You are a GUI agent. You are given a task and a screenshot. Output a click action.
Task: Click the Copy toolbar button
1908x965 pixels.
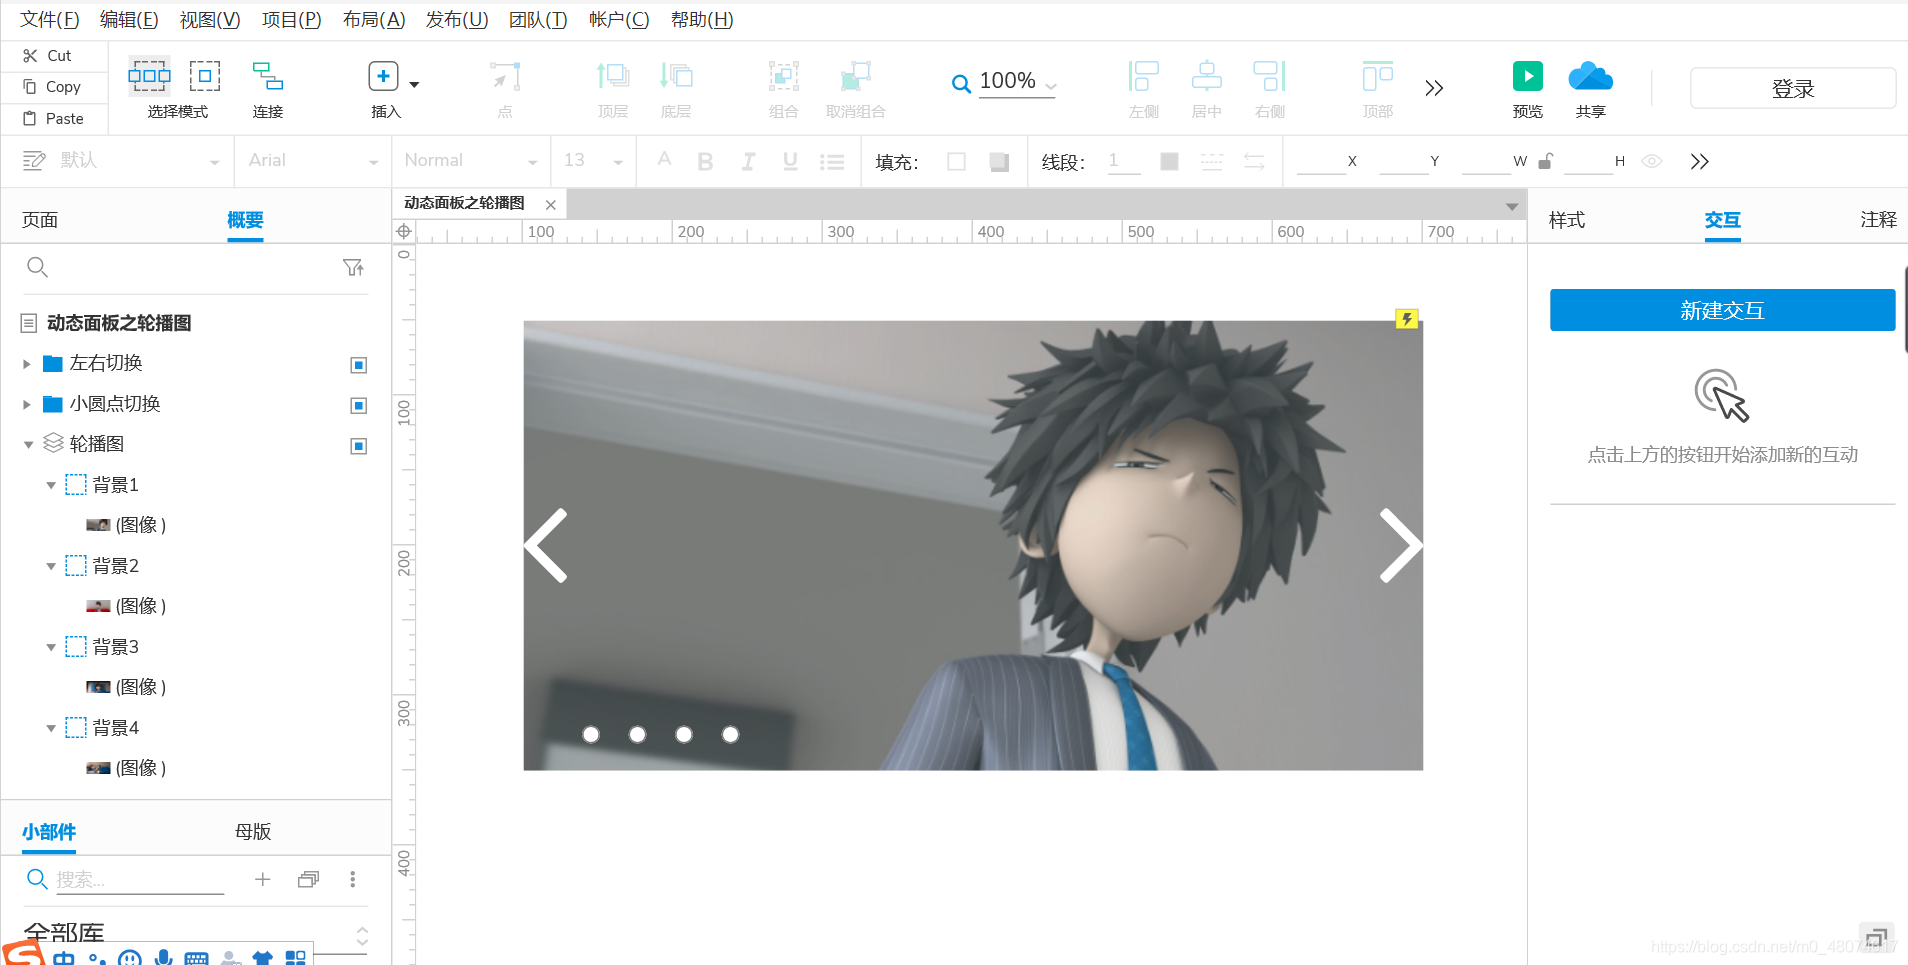pyautogui.click(x=52, y=87)
